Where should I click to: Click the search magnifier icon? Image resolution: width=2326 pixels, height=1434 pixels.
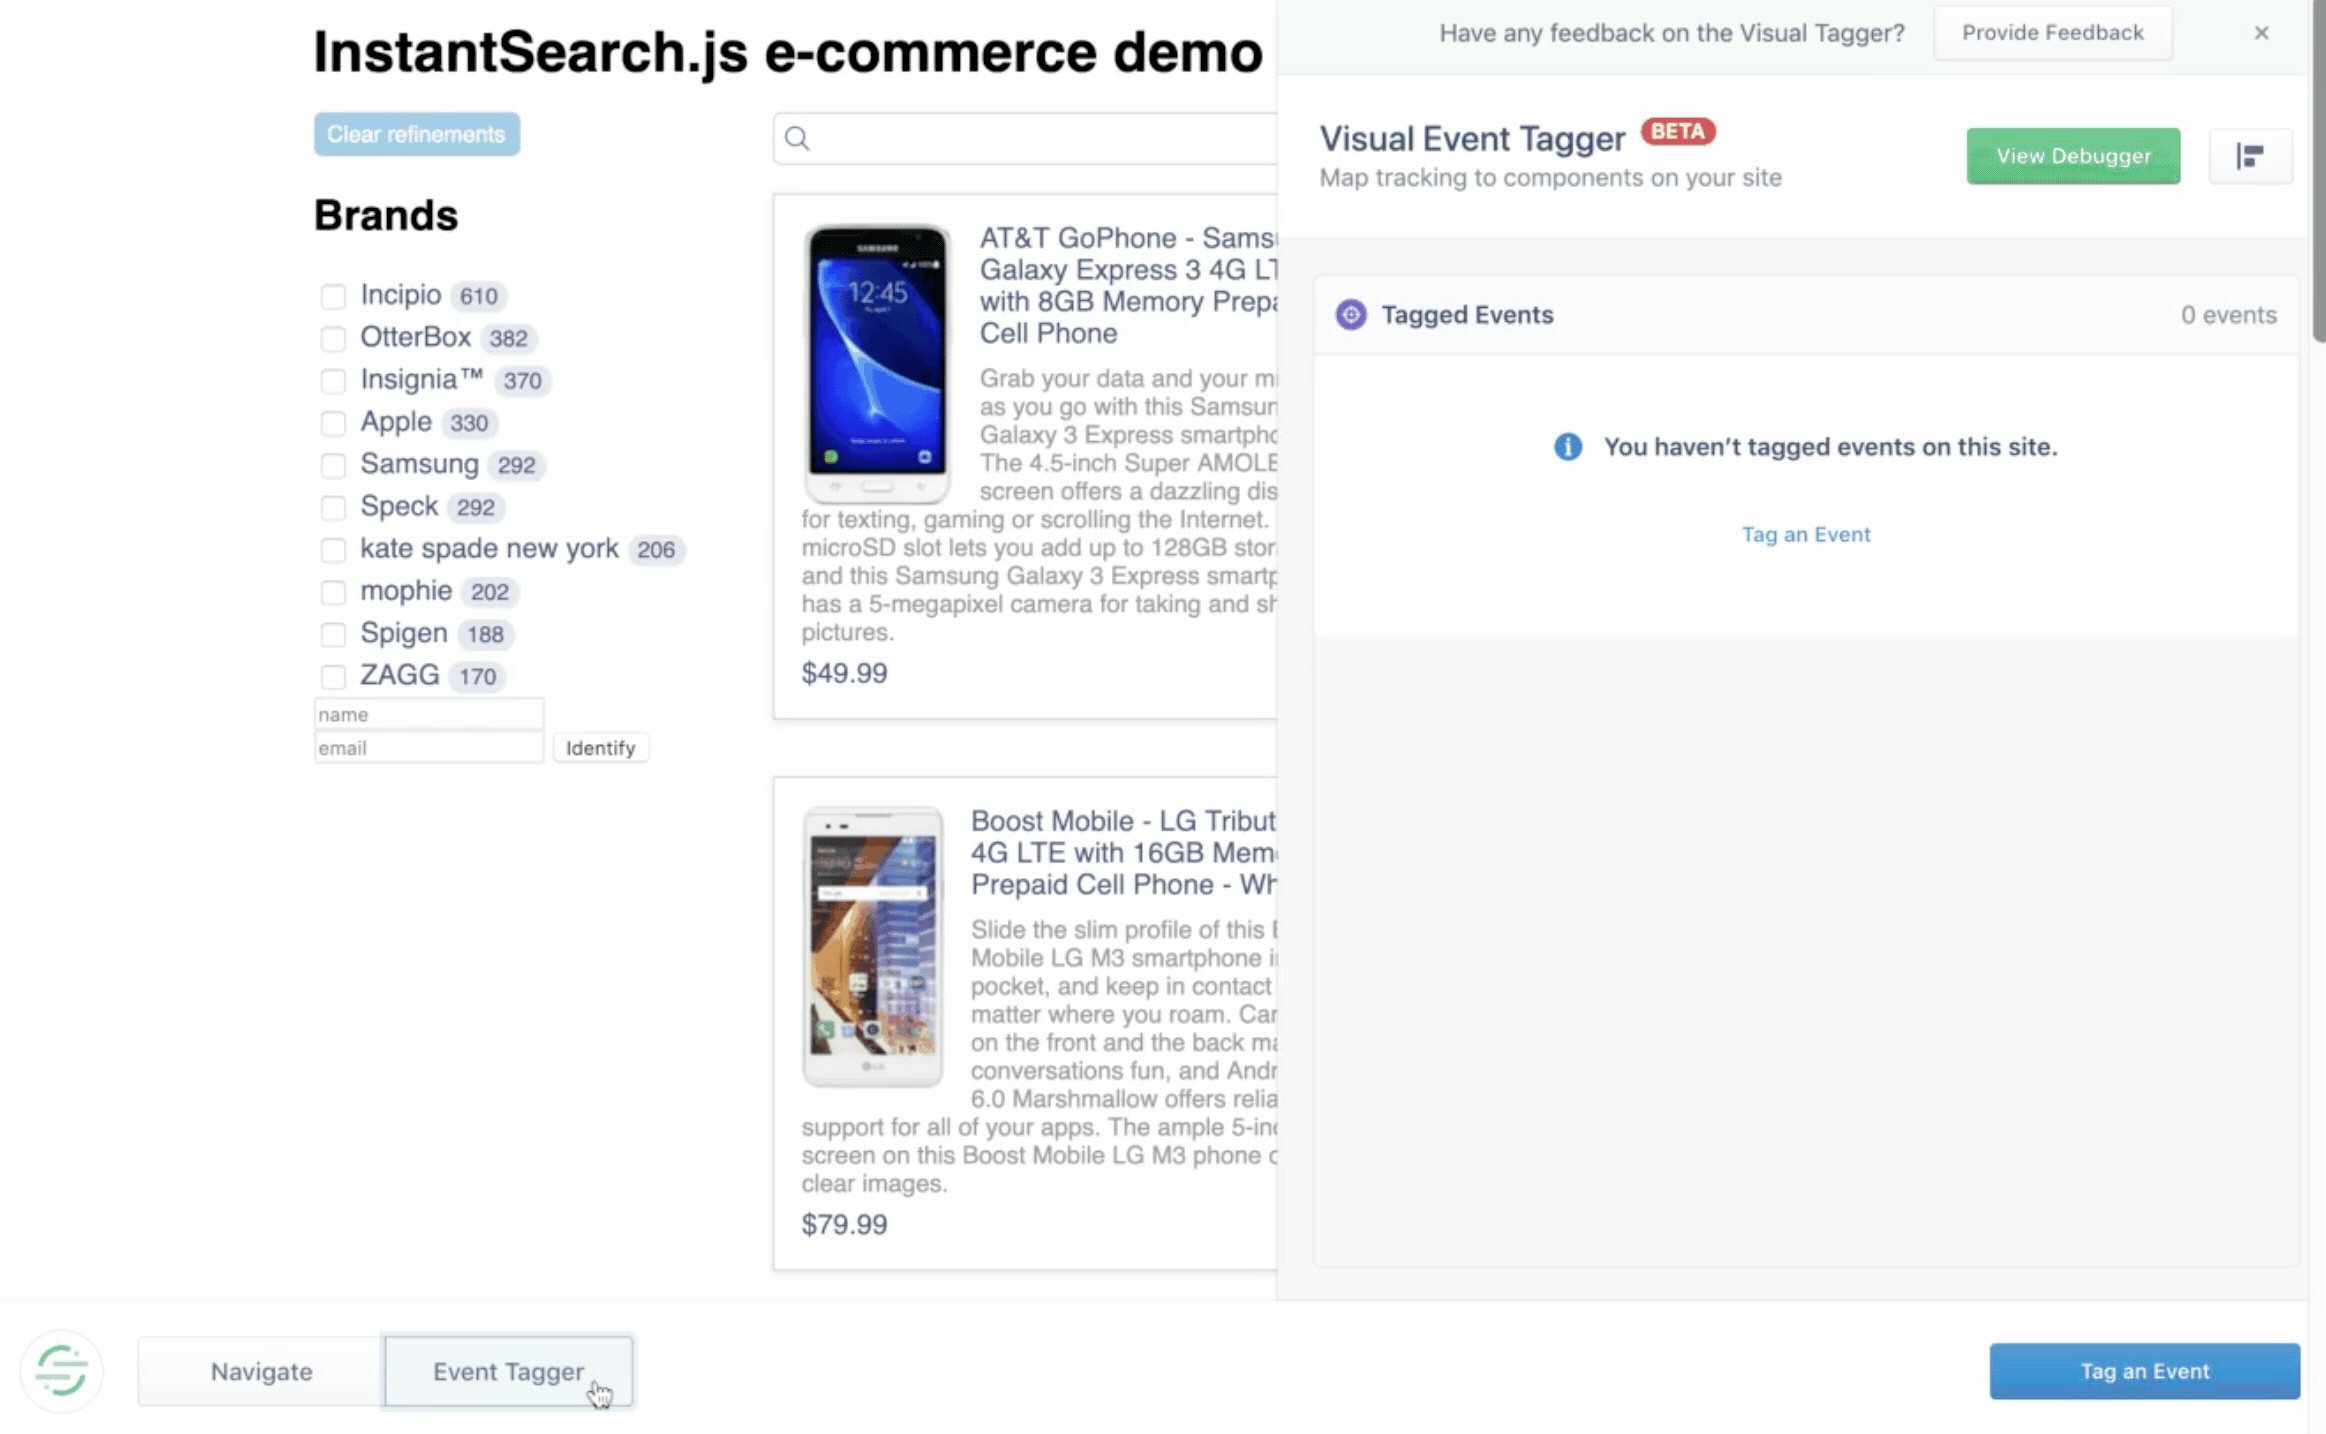797,138
